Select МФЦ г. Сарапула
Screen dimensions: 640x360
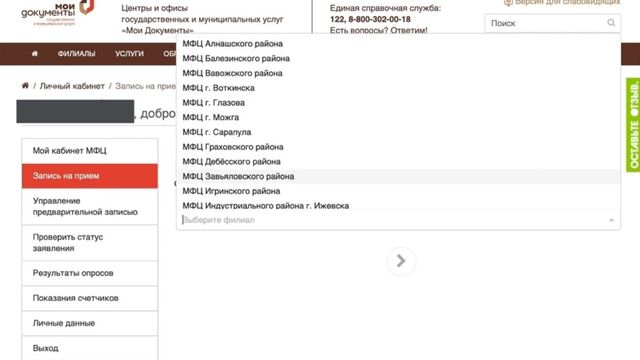click(399, 132)
